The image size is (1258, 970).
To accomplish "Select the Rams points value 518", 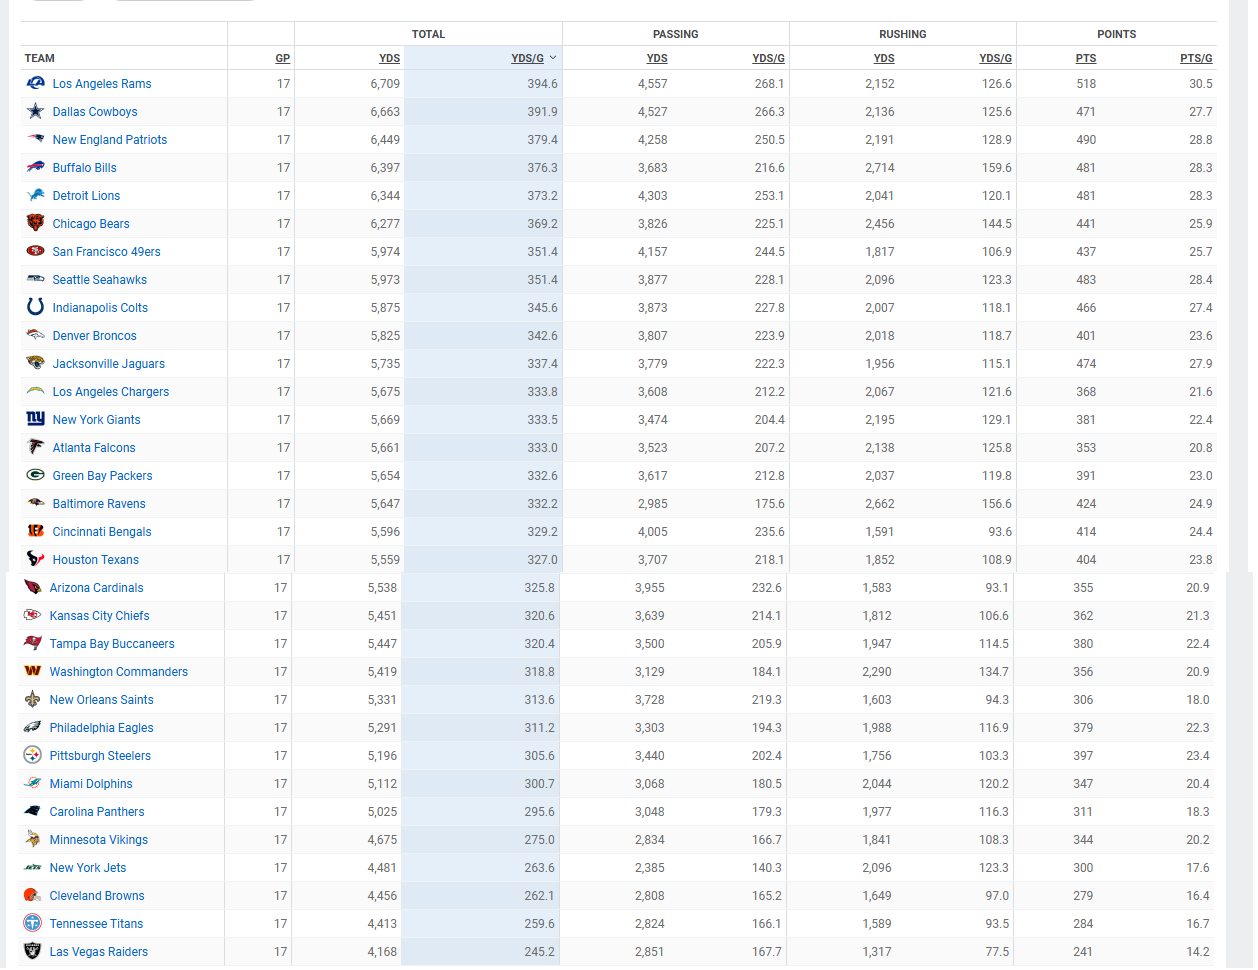I will click(1086, 84).
